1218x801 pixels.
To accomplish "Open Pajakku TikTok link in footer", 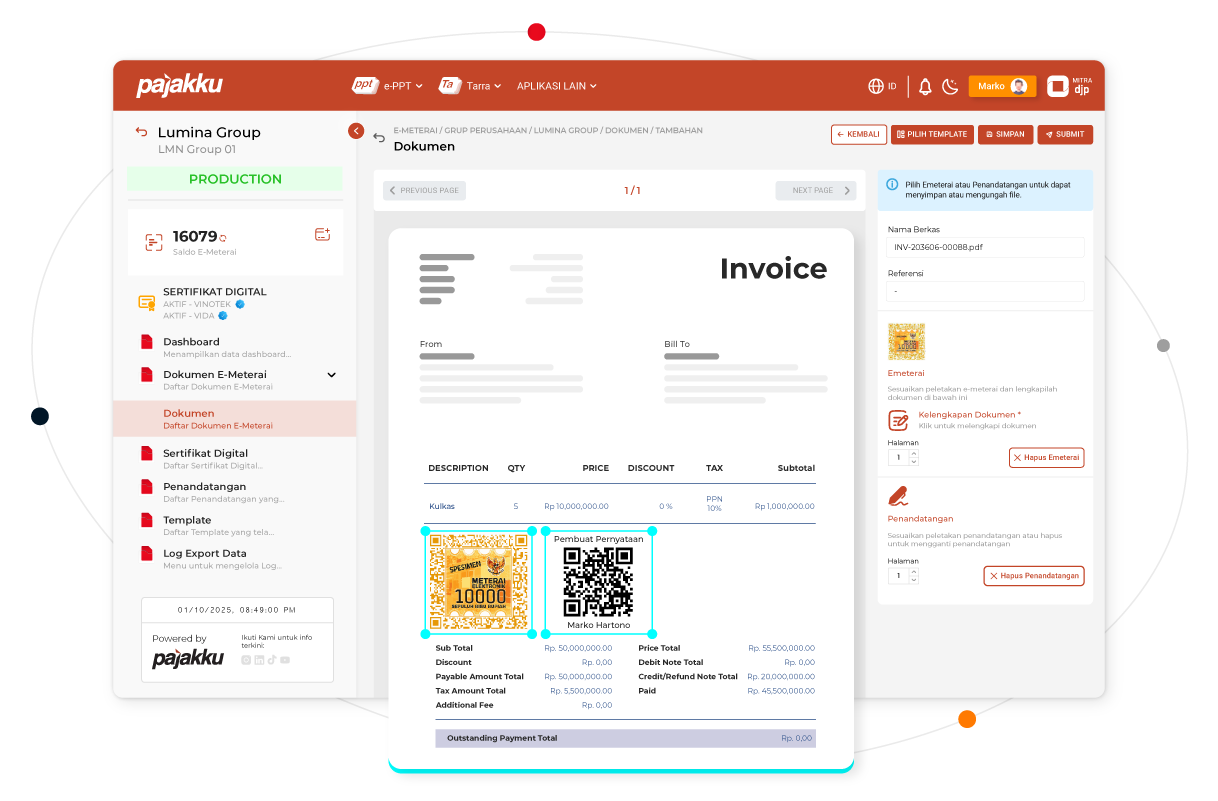I will (x=272, y=660).
